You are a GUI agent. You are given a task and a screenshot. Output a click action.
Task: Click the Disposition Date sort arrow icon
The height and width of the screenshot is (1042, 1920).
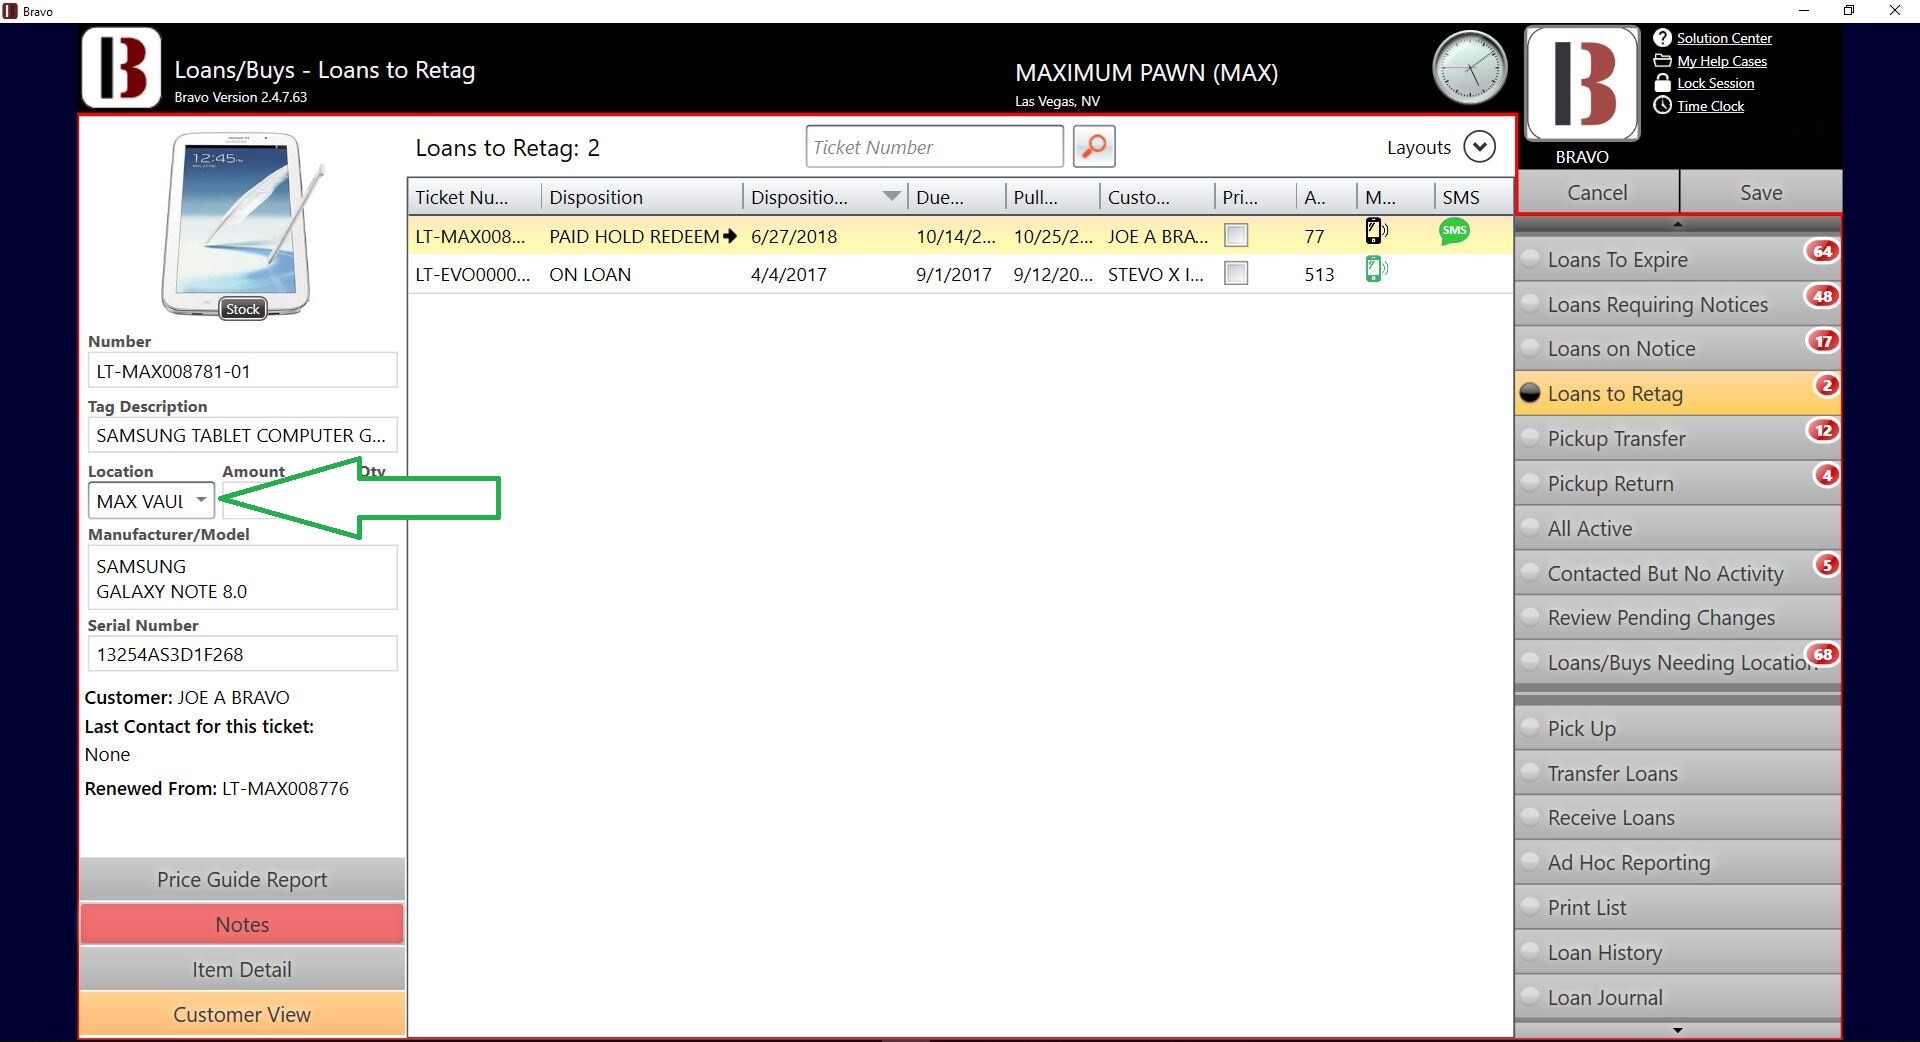click(891, 196)
